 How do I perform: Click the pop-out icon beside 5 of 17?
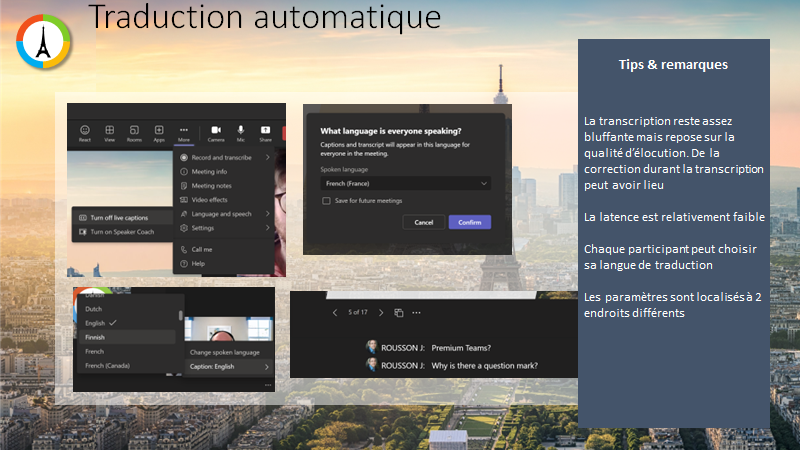[x=399, y=313]
